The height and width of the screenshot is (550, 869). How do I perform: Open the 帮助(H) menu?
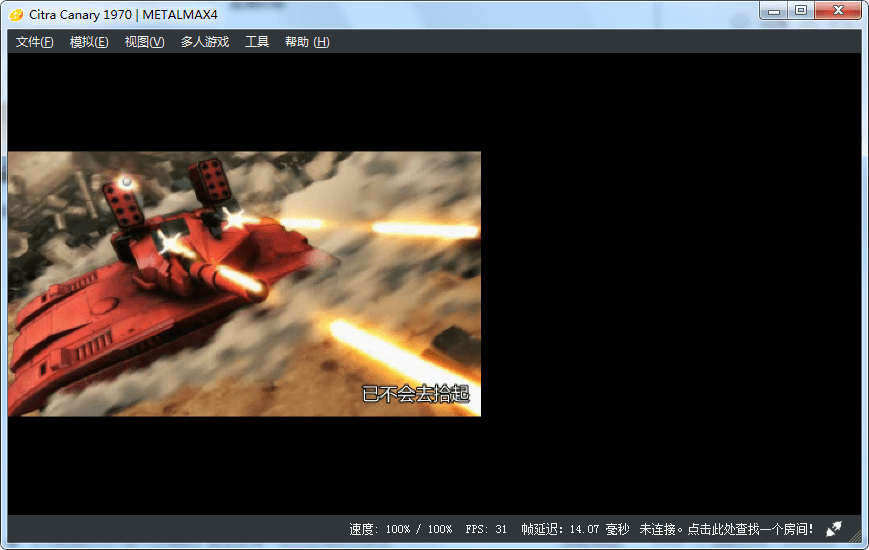point(307,42)
